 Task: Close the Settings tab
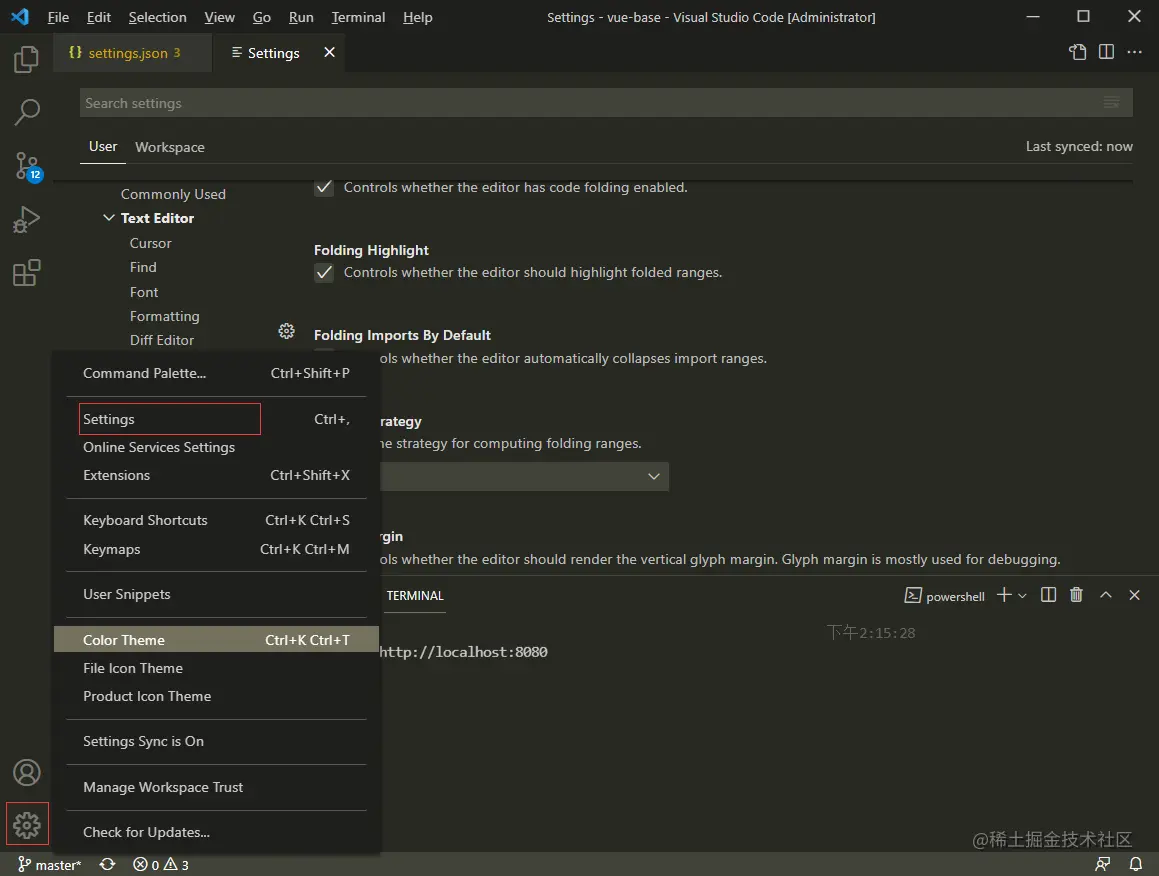point(330,52)
